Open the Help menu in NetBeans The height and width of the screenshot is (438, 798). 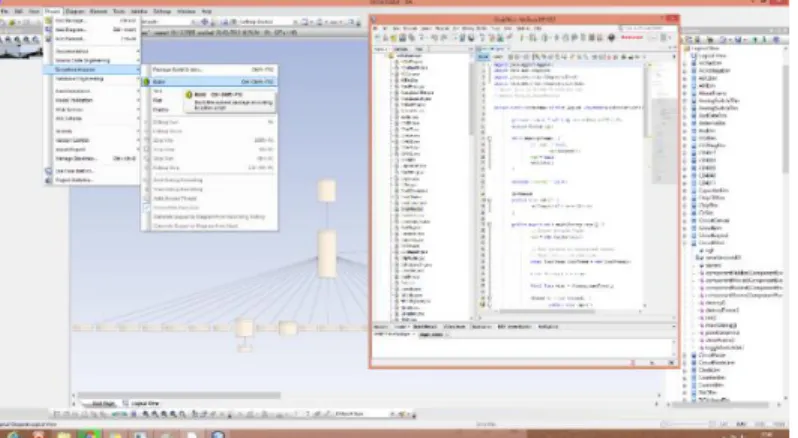click(x=537, y=28)
